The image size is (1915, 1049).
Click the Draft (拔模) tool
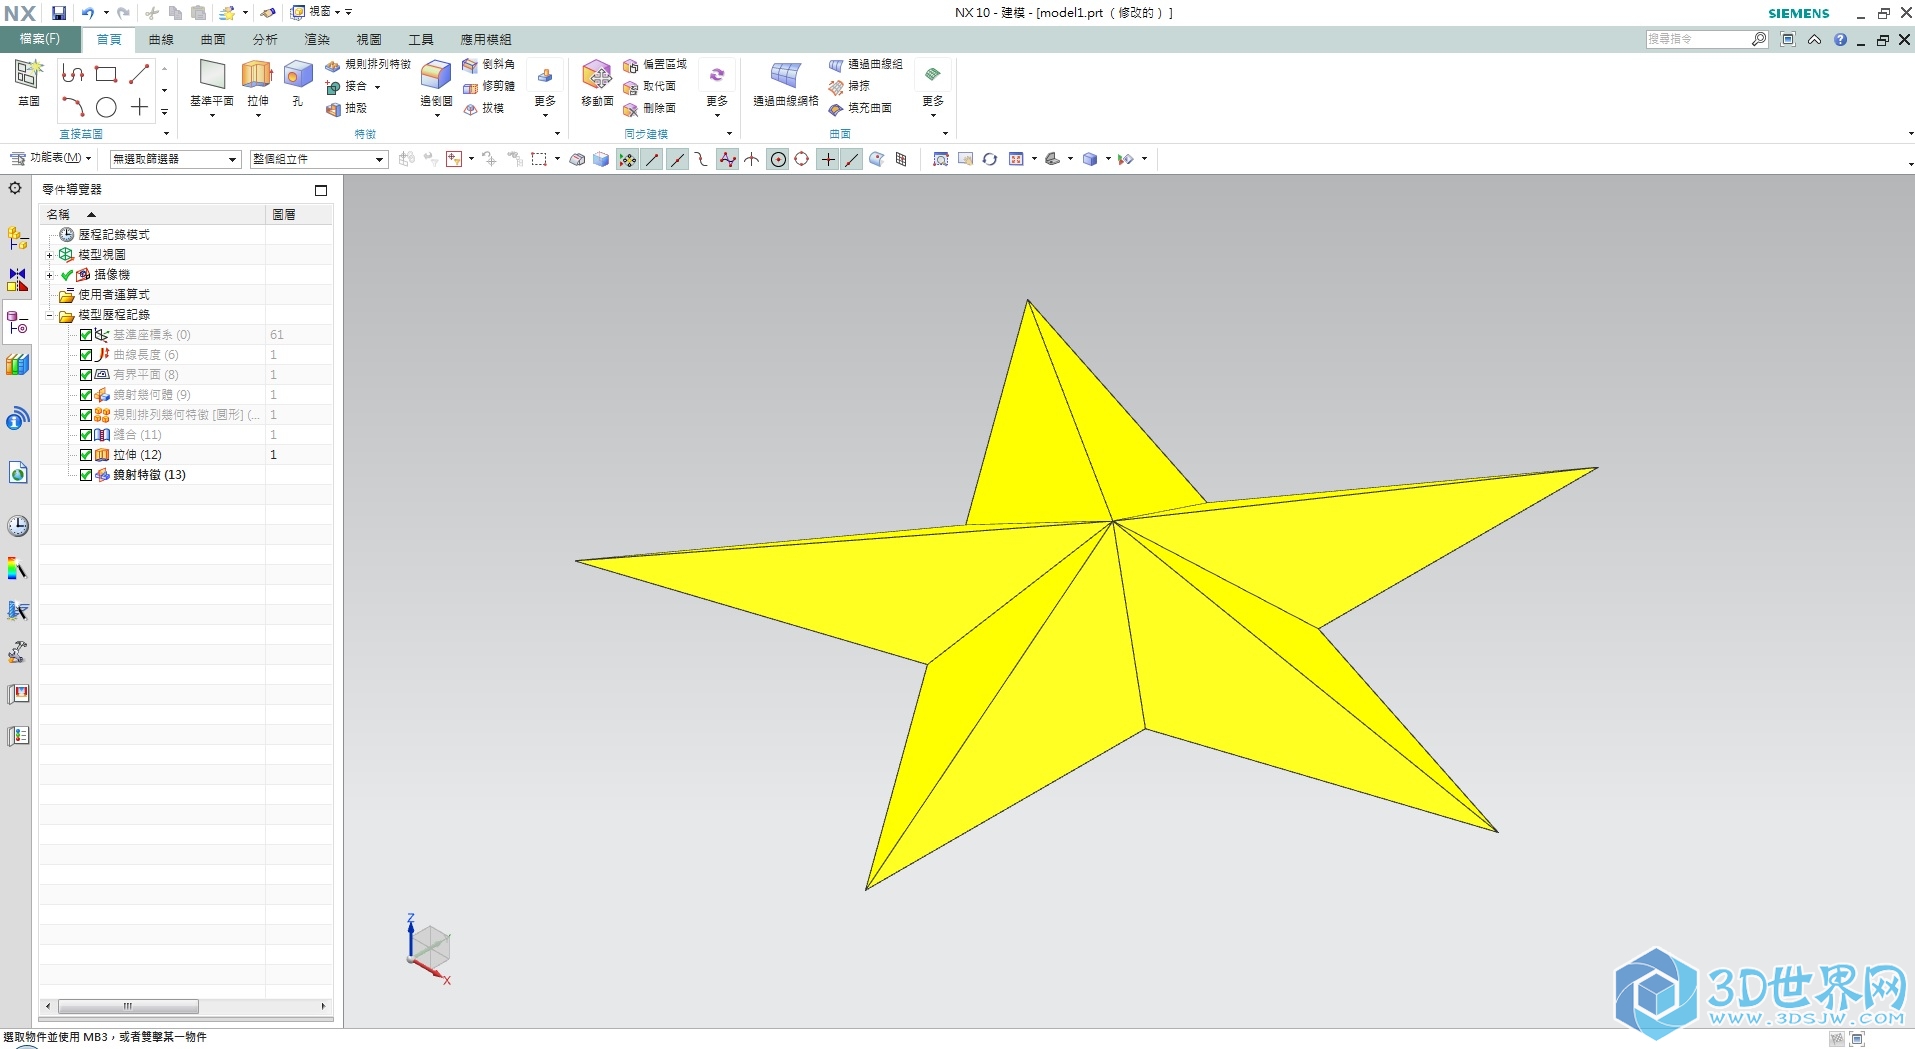pyautogui.click(x=483, y=108)
